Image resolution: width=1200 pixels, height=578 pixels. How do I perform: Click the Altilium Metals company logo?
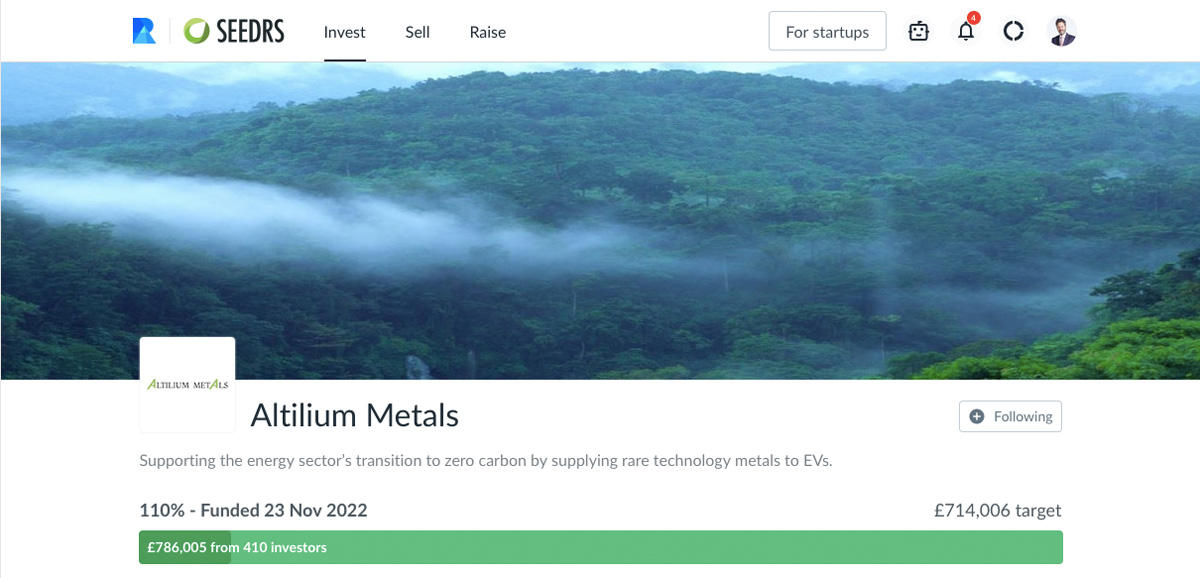point(187,384)
